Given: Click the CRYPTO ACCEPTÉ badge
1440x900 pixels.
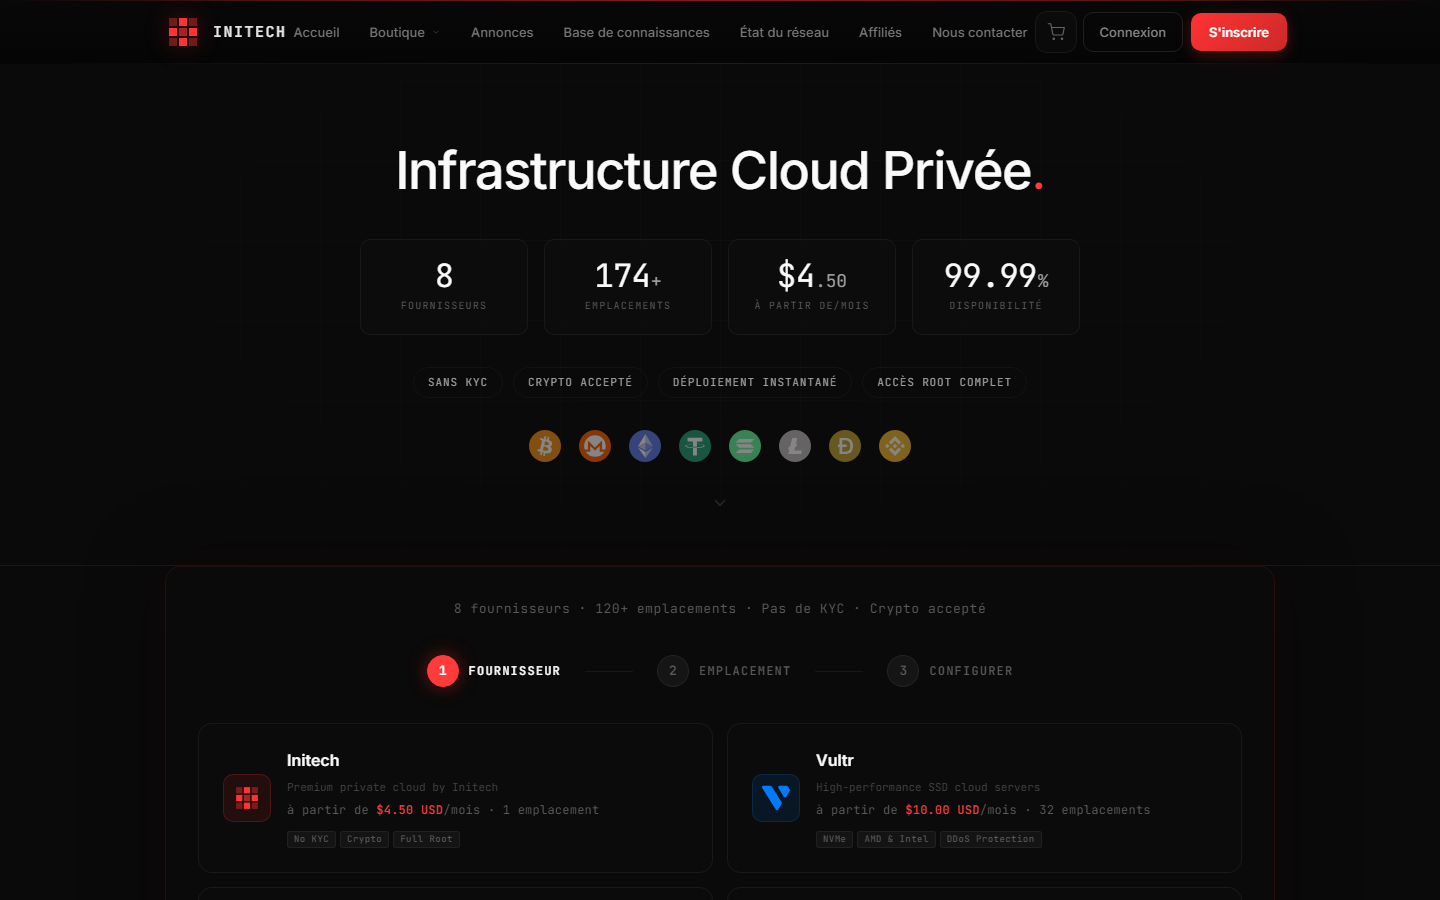Looking at the screenshot, I should [580, 382].
